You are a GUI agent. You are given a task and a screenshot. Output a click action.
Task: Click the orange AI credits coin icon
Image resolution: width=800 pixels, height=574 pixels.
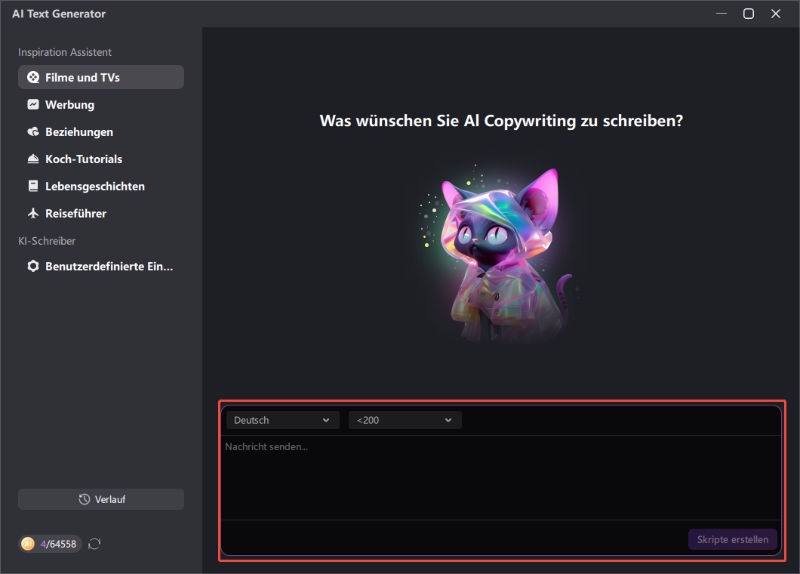[28, 544]
